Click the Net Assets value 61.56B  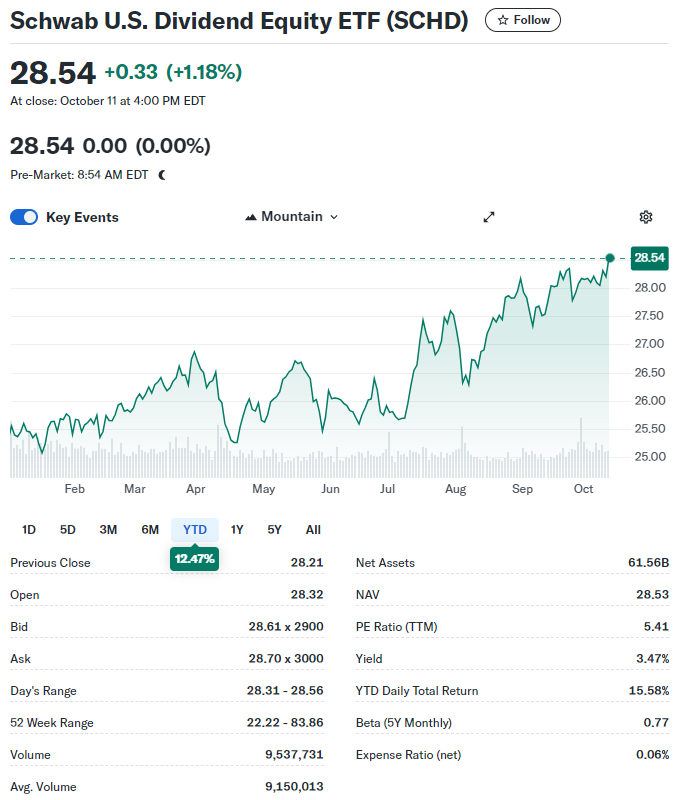tap(648, 563)
